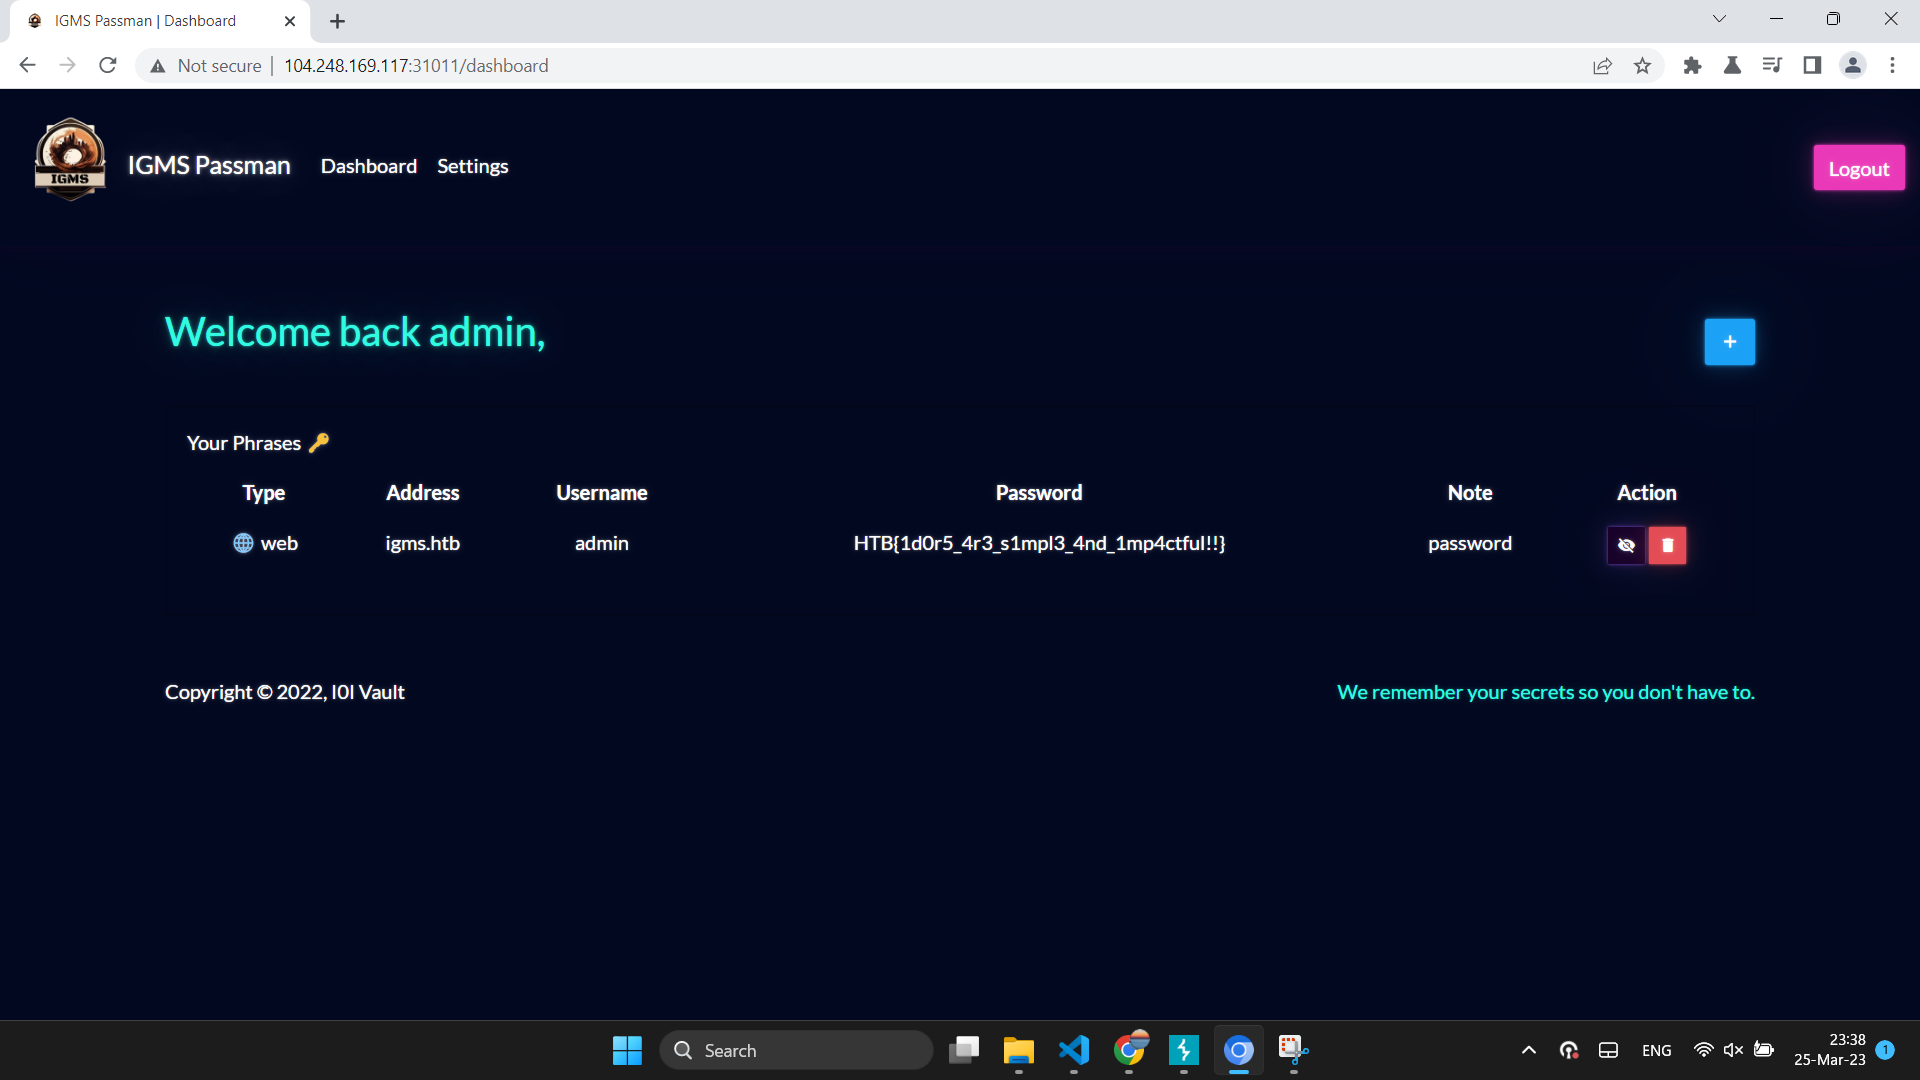Click the OpenVPN icon in the system tray
The image size is (1920, 1080).
pyautogui.click(x=1568, y=1050)
